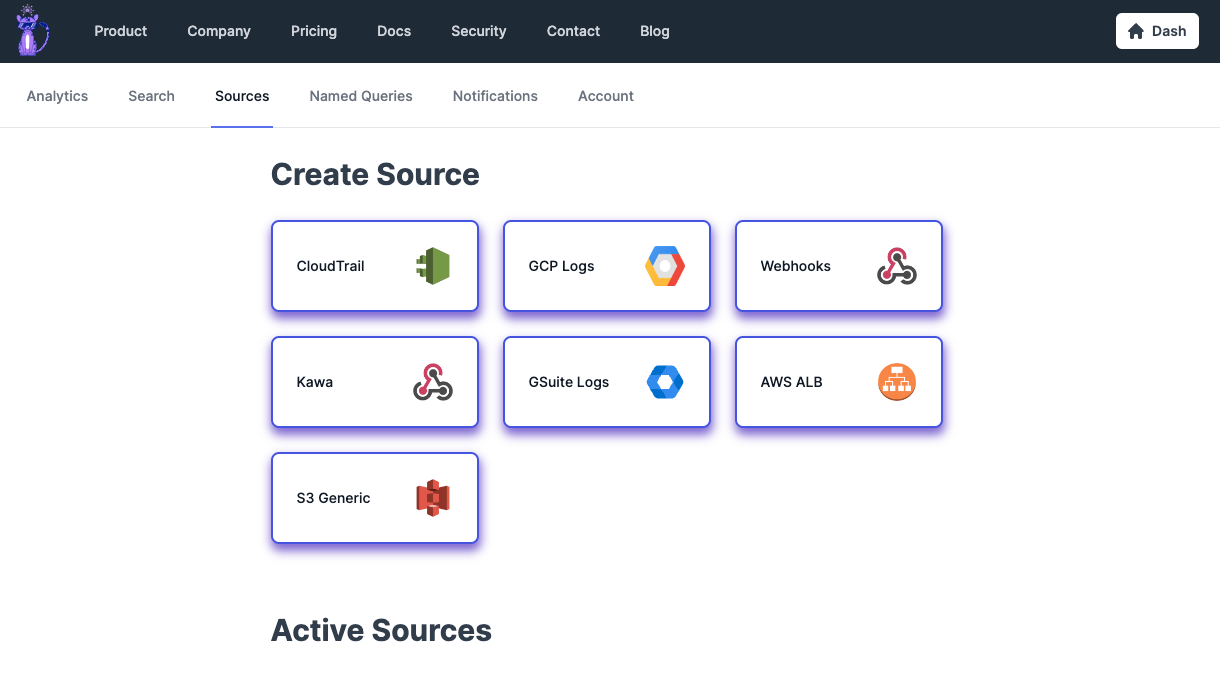The width and height of the screenshot is (1220, 679).
Task: Click the Webhooks source icon
Action: 897,266
